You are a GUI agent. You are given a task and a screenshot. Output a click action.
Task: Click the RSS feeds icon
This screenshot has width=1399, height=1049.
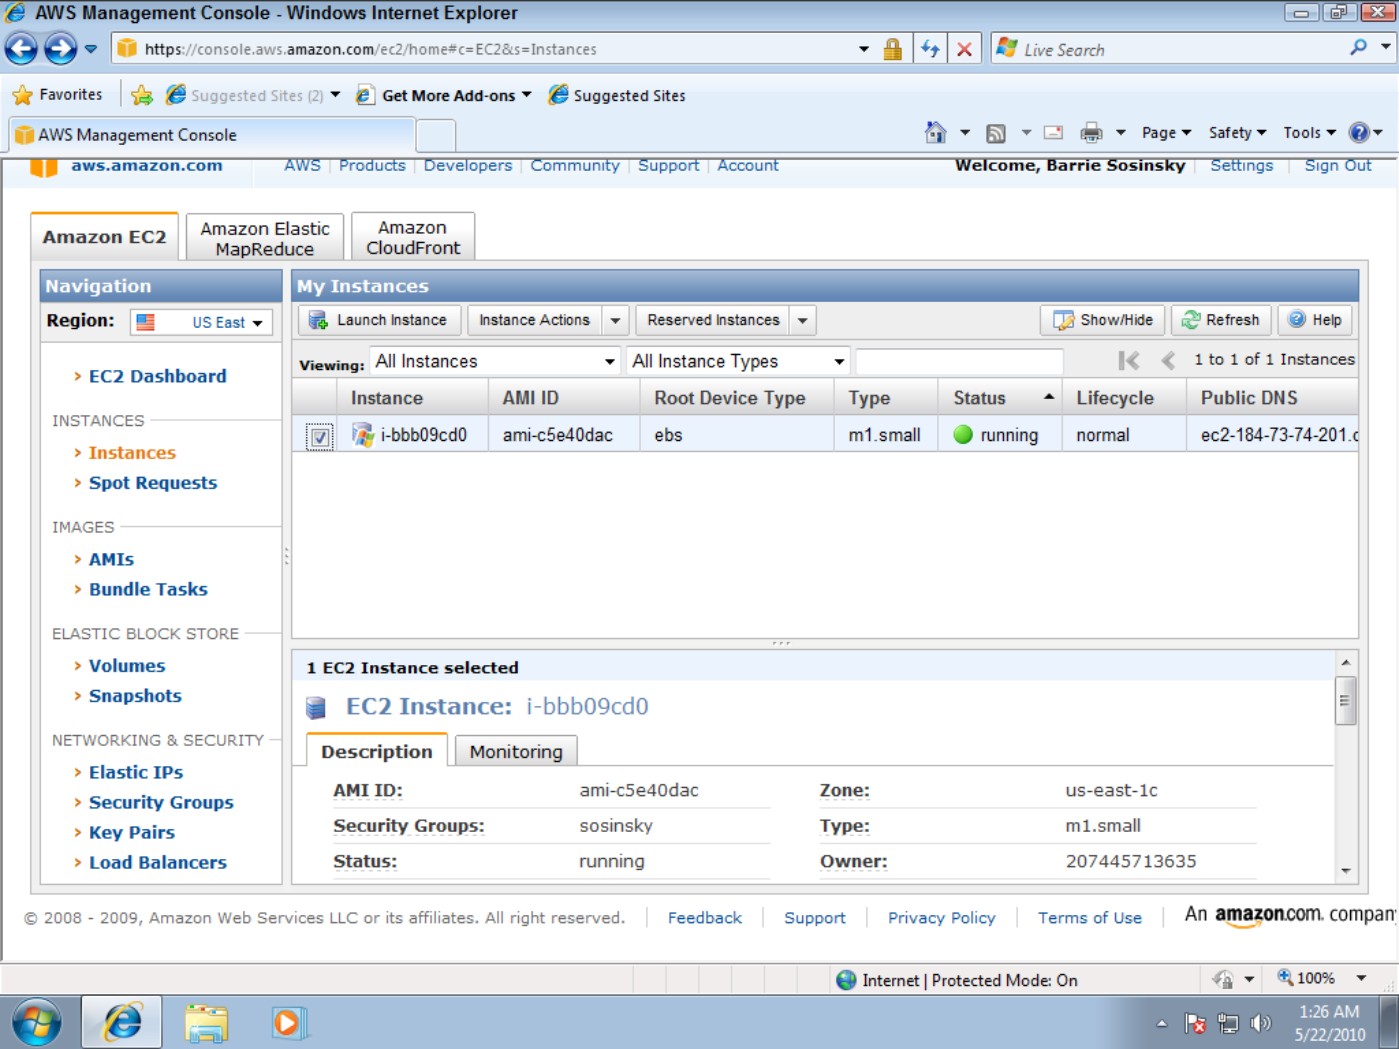coord(996,133)
